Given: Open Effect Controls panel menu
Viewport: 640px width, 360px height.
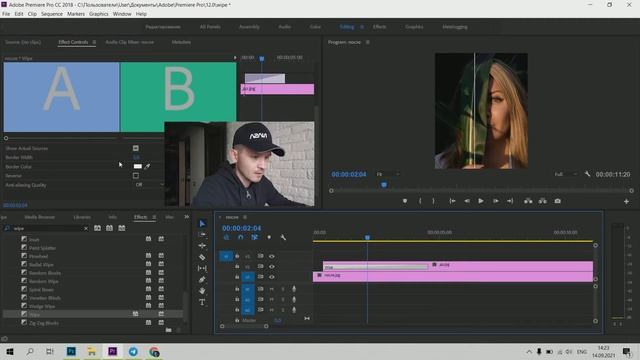Looking at the screenshot, I should click(94, 42).
